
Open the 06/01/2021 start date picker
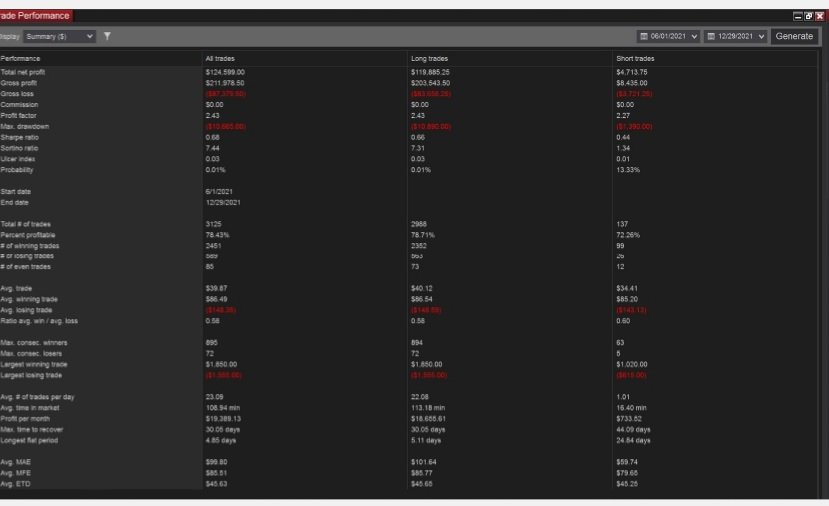(x=668, y=36)
